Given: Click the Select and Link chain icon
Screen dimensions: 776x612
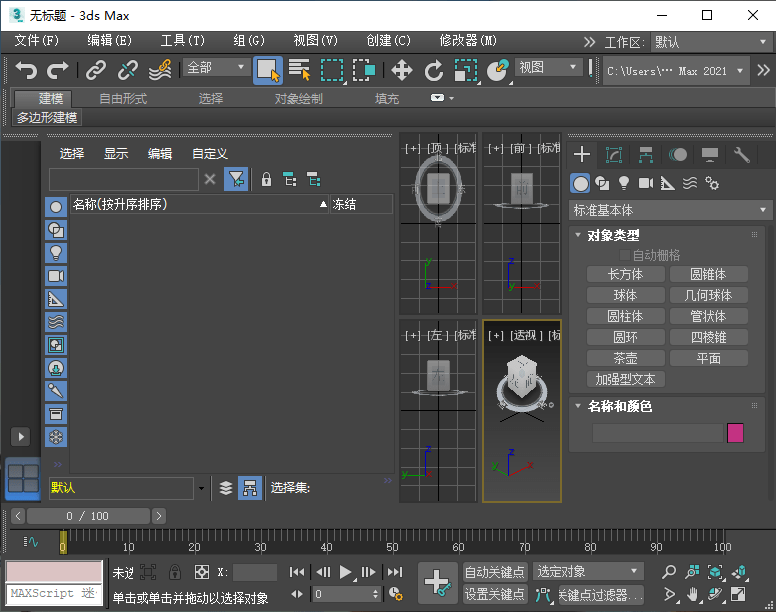Looking at the screenshot, I should tap(95, 70).
